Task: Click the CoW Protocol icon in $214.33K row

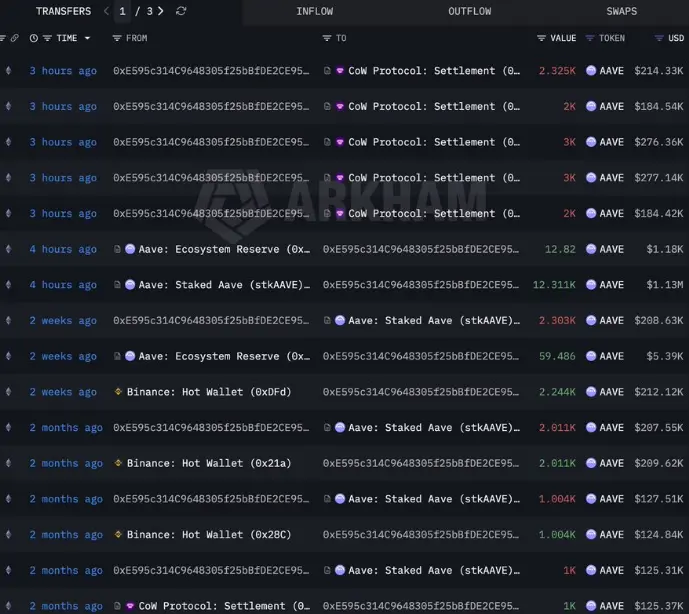Action: [340, 70]
